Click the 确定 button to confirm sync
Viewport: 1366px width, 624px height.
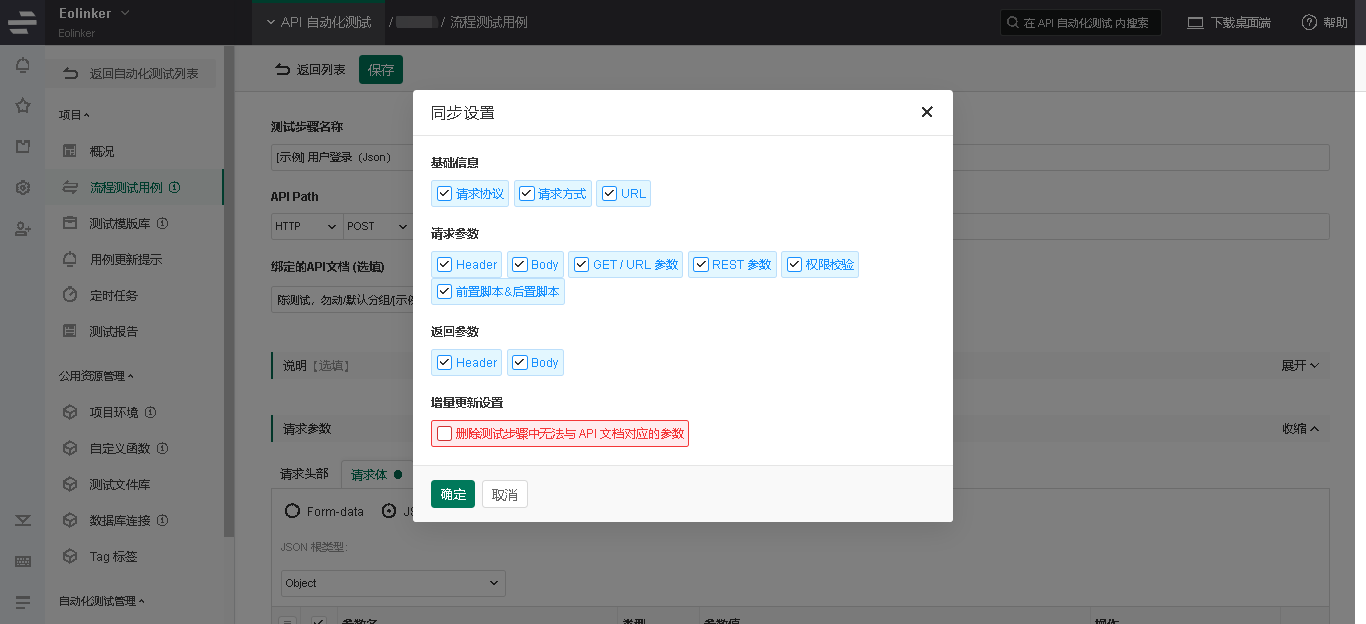(x=453, y=494)
